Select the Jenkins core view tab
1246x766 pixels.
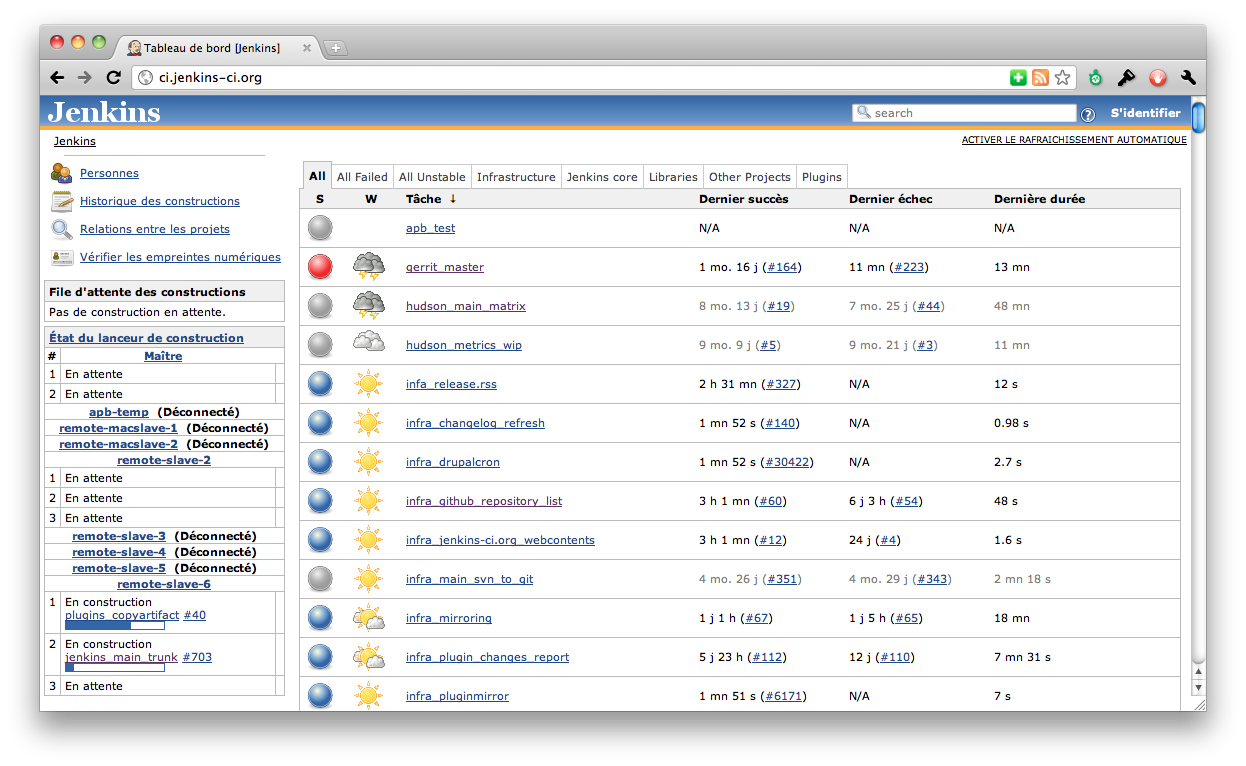pyautogui.click(x=601, y=177)
